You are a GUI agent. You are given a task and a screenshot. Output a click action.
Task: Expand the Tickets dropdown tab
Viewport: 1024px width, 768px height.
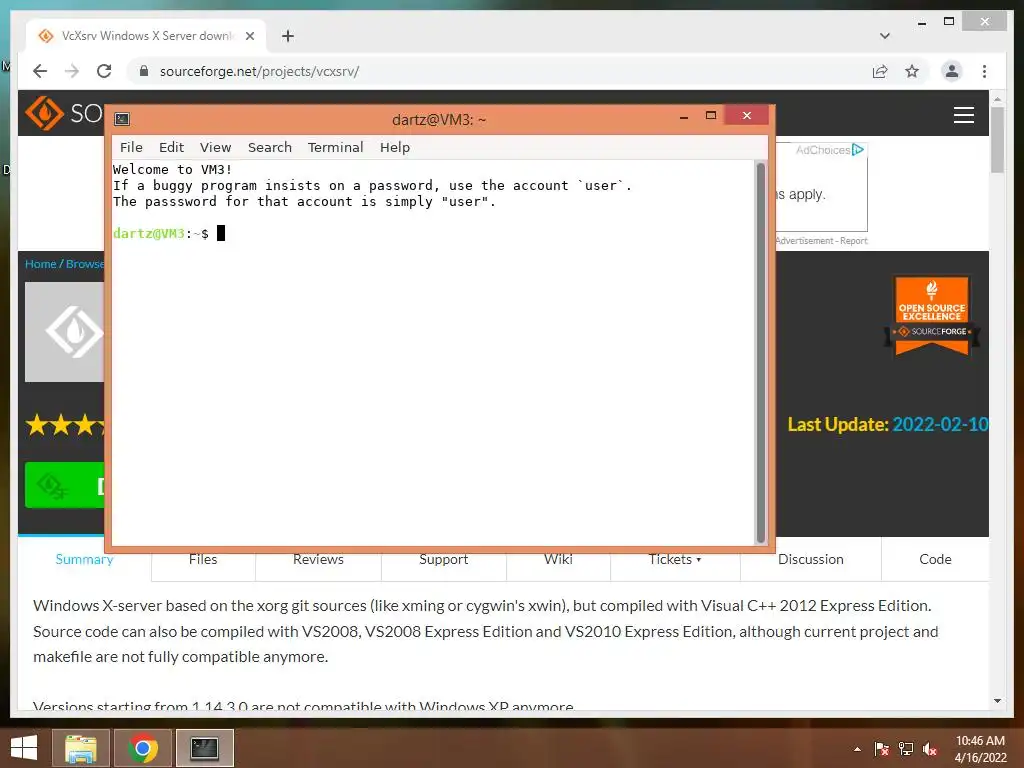coord(675,559)
